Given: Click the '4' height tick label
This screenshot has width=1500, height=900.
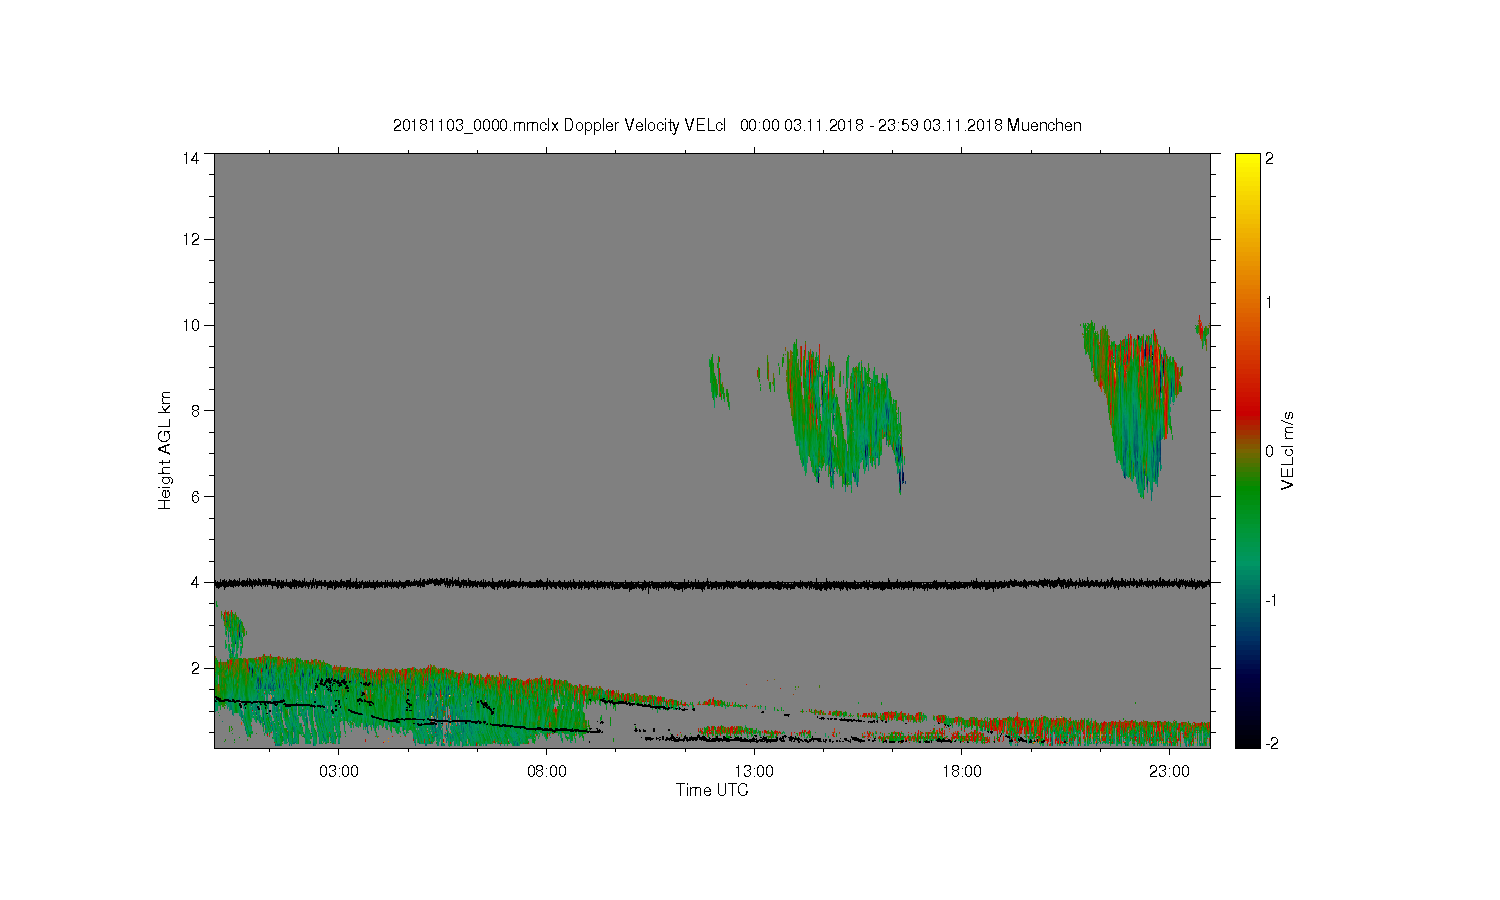Looking at the screenshot, I should [196, 582].
